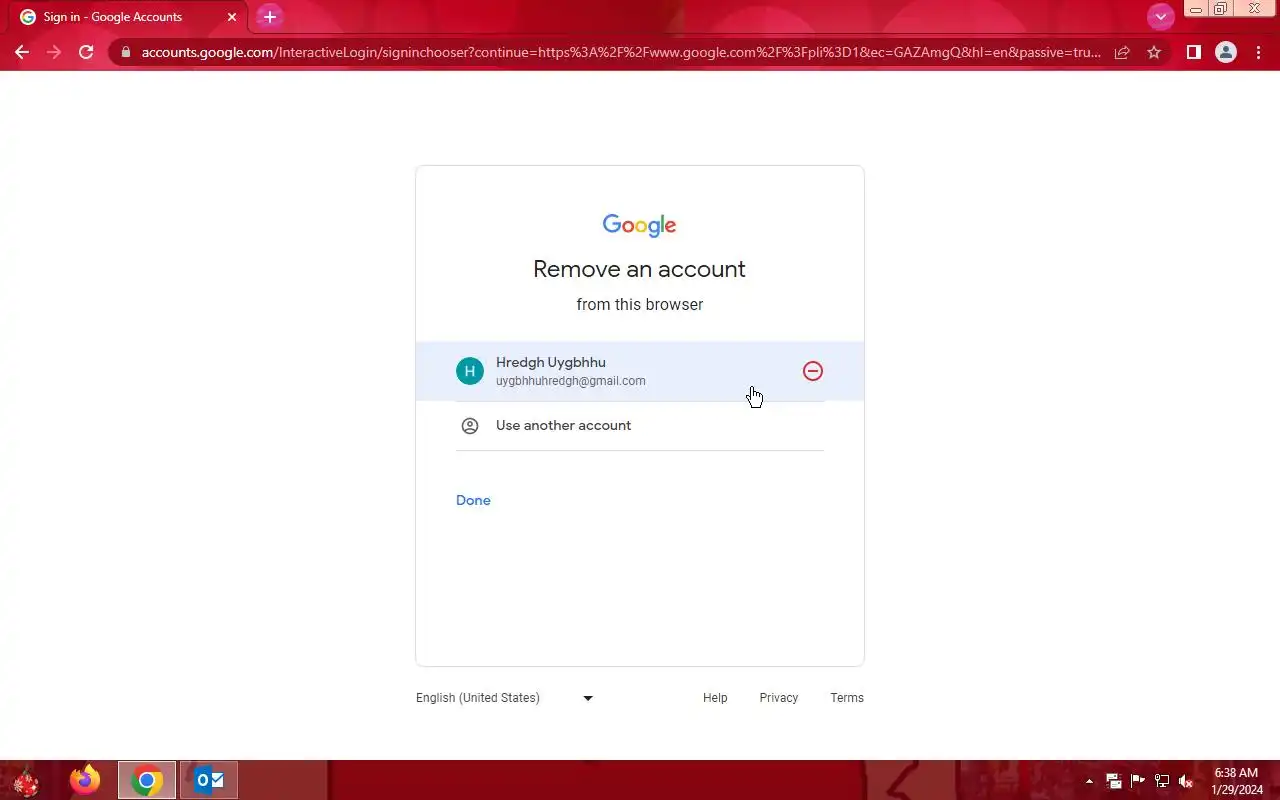Screen dimensions: 1280x800
Task: Remove the Hredgh Uygbhhu account via minus icon
Action: (813, 371)
